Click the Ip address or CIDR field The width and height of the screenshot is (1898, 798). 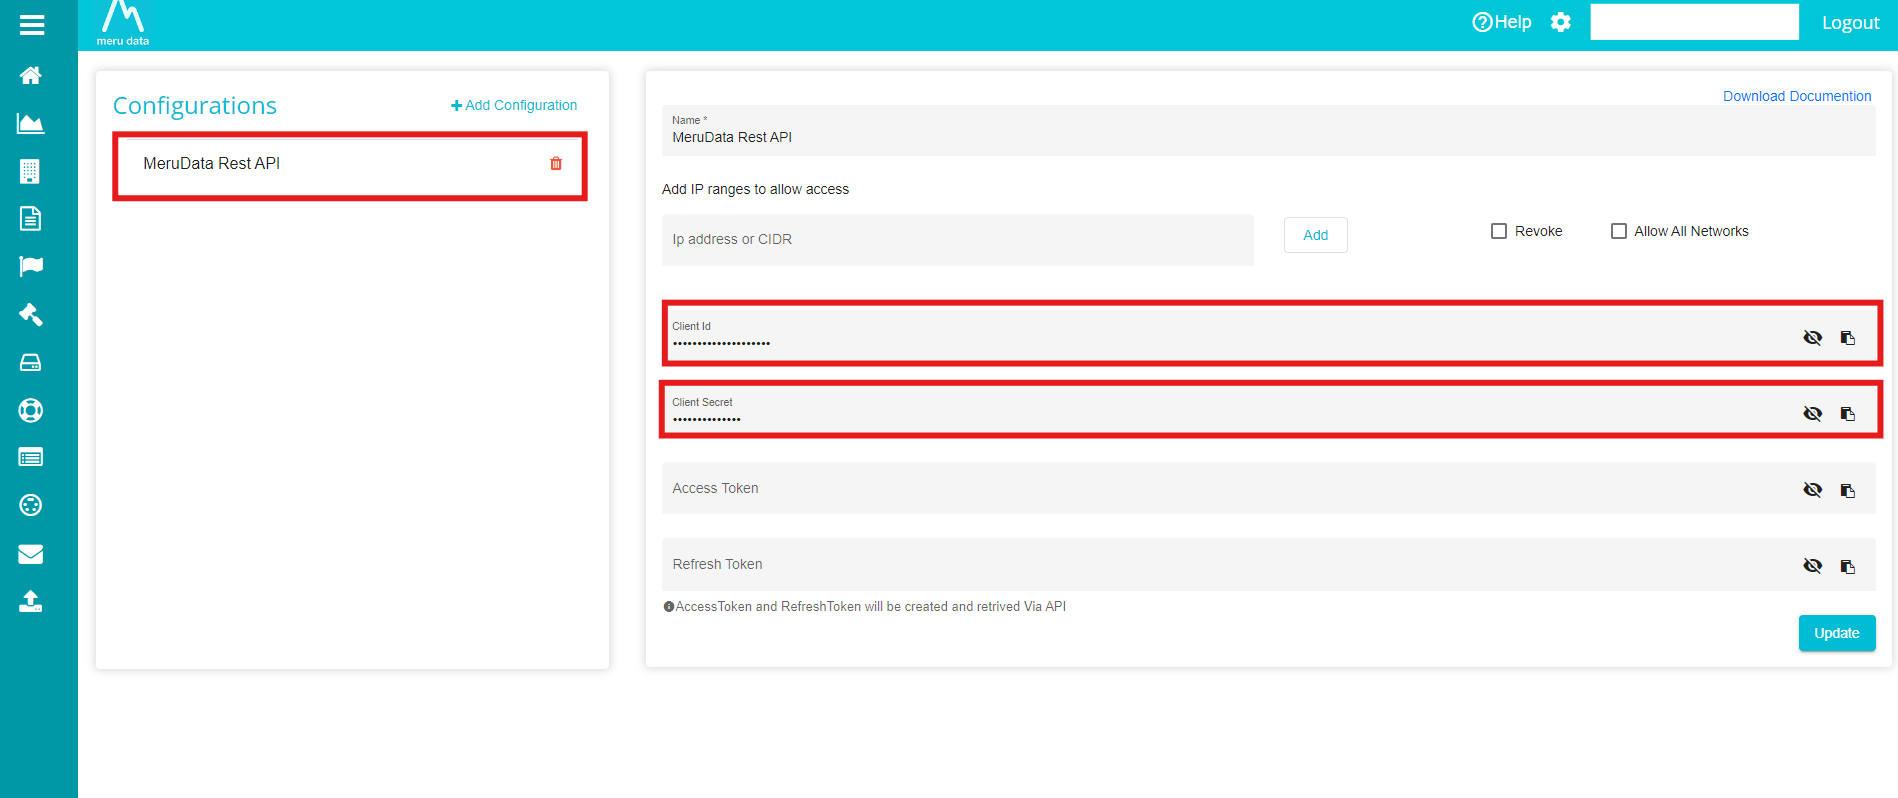[957, 239]
